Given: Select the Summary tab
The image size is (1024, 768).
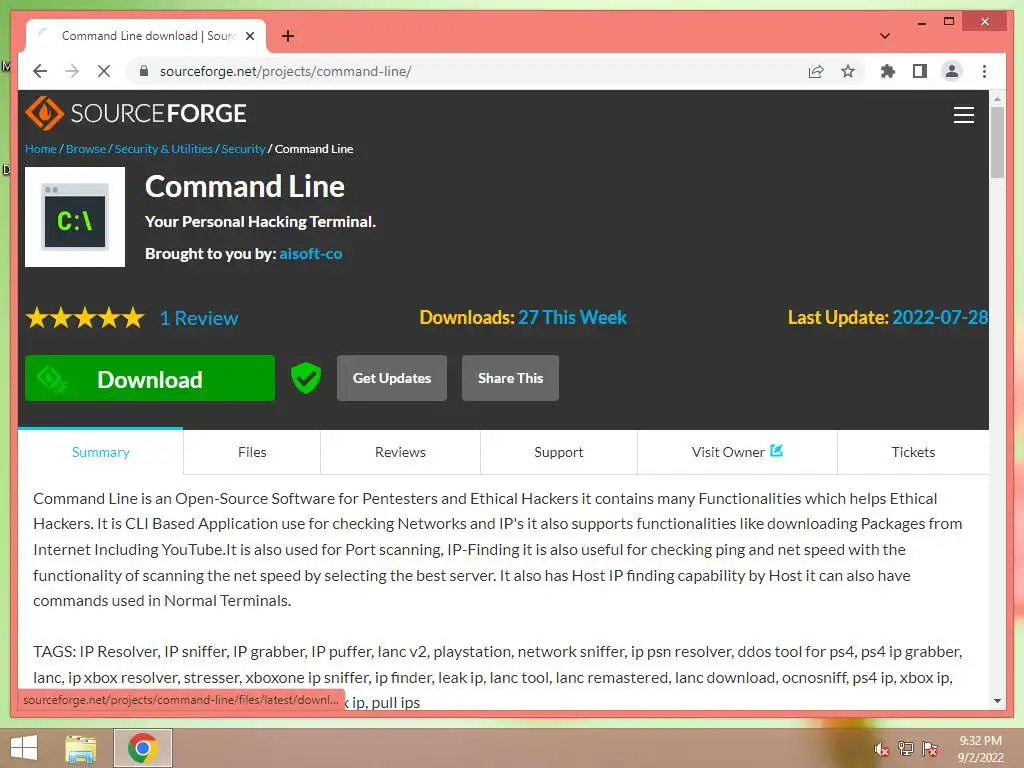Looking at the screenshot, I should click(x=101, y=452).
